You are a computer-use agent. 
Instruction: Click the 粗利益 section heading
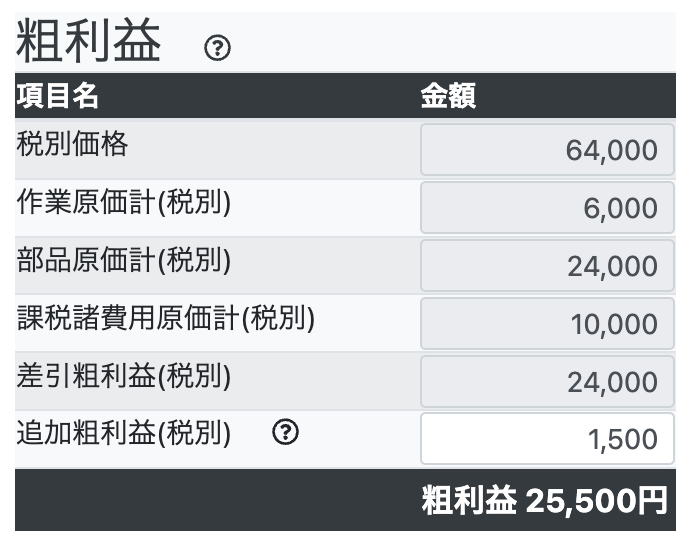point(88,41)
